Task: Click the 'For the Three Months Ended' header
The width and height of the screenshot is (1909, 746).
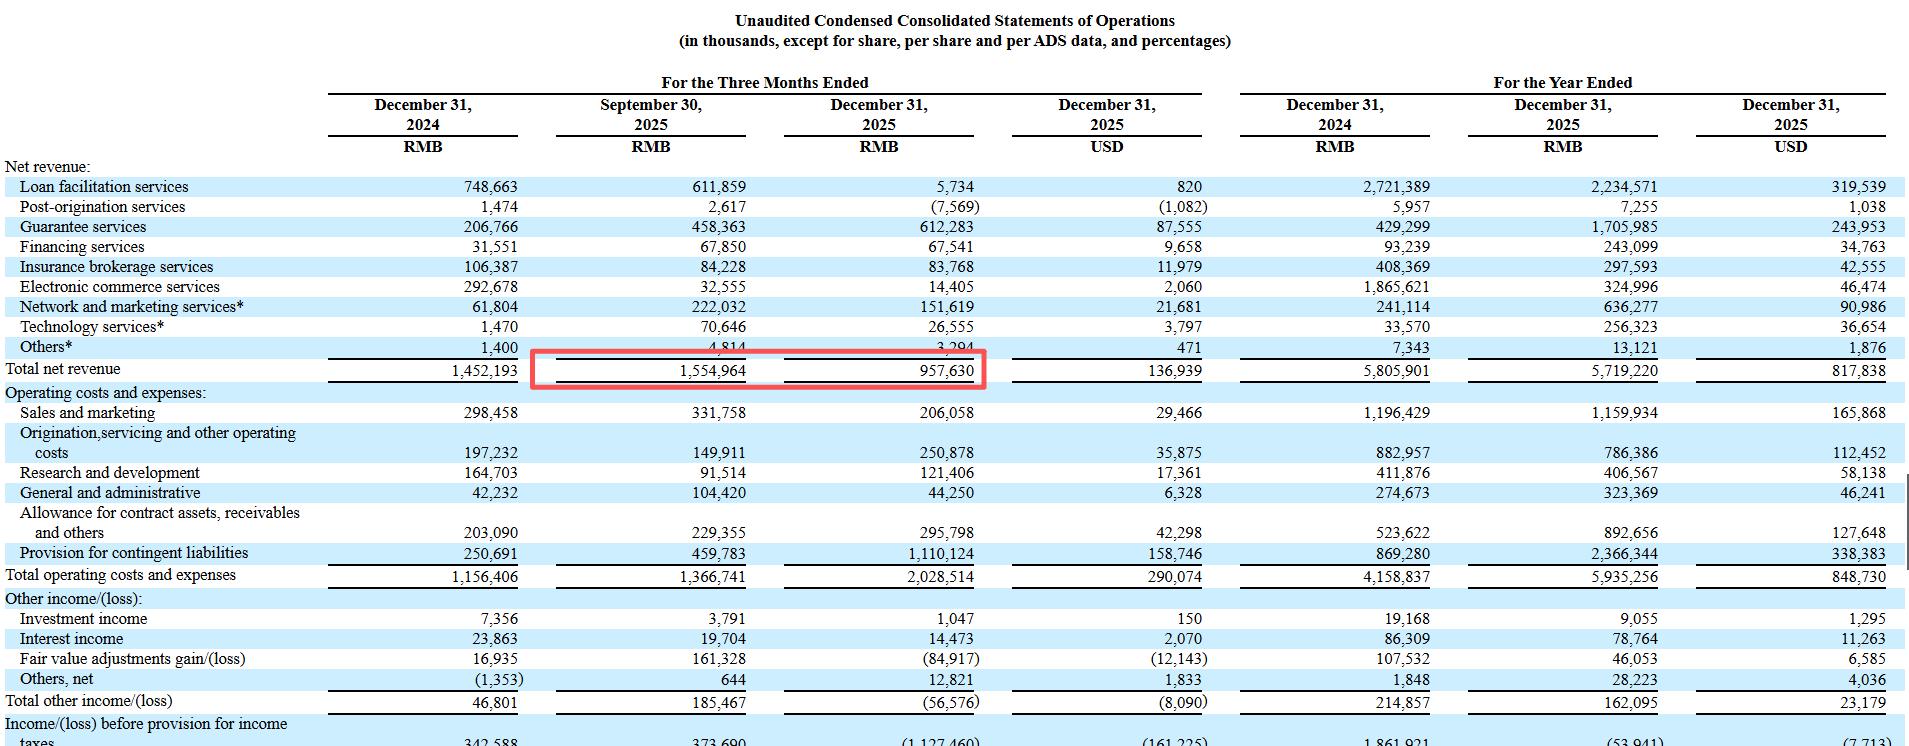Action: 764,83
